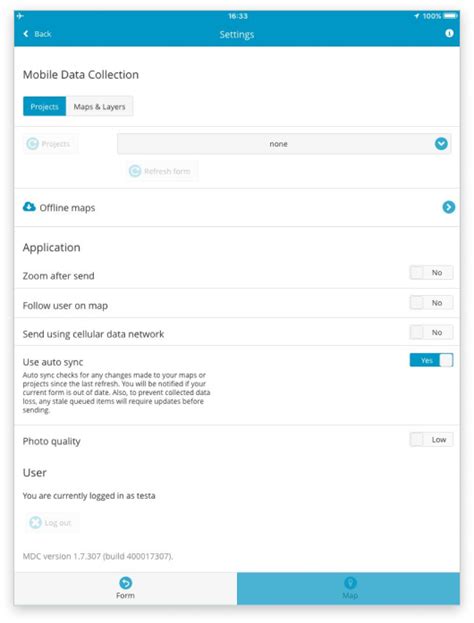The width and height of the screenshot is (474, 623).
Task: Select the Projects tab
Action: coord(44,106)
